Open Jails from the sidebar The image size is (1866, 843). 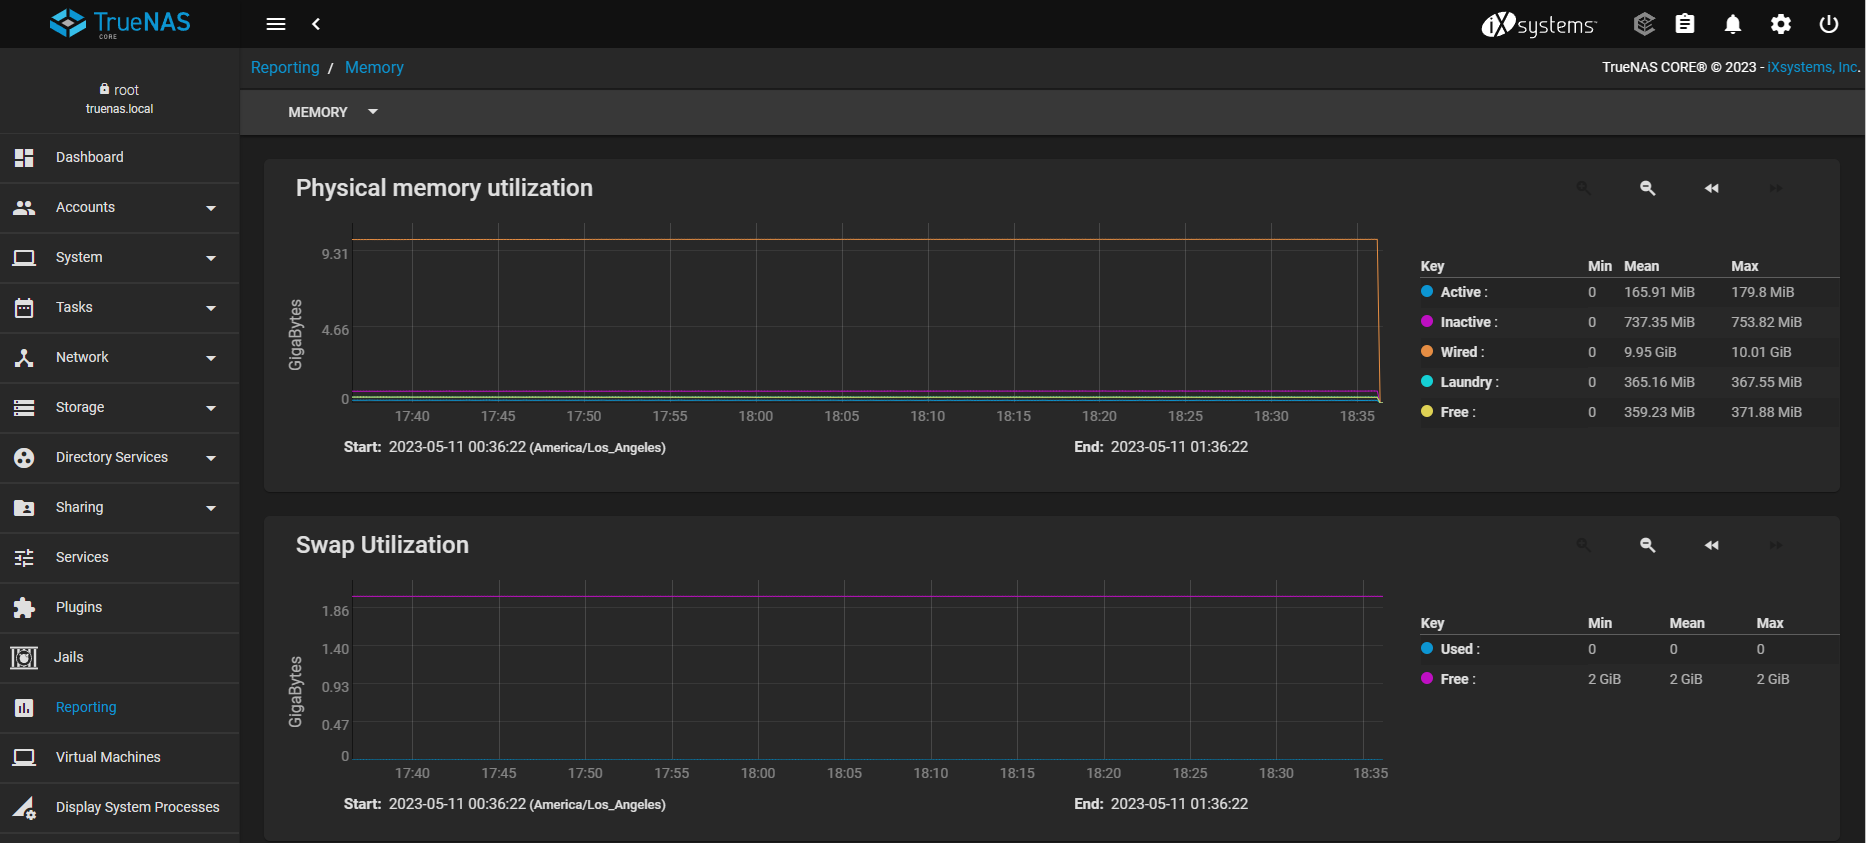point(120,658)
